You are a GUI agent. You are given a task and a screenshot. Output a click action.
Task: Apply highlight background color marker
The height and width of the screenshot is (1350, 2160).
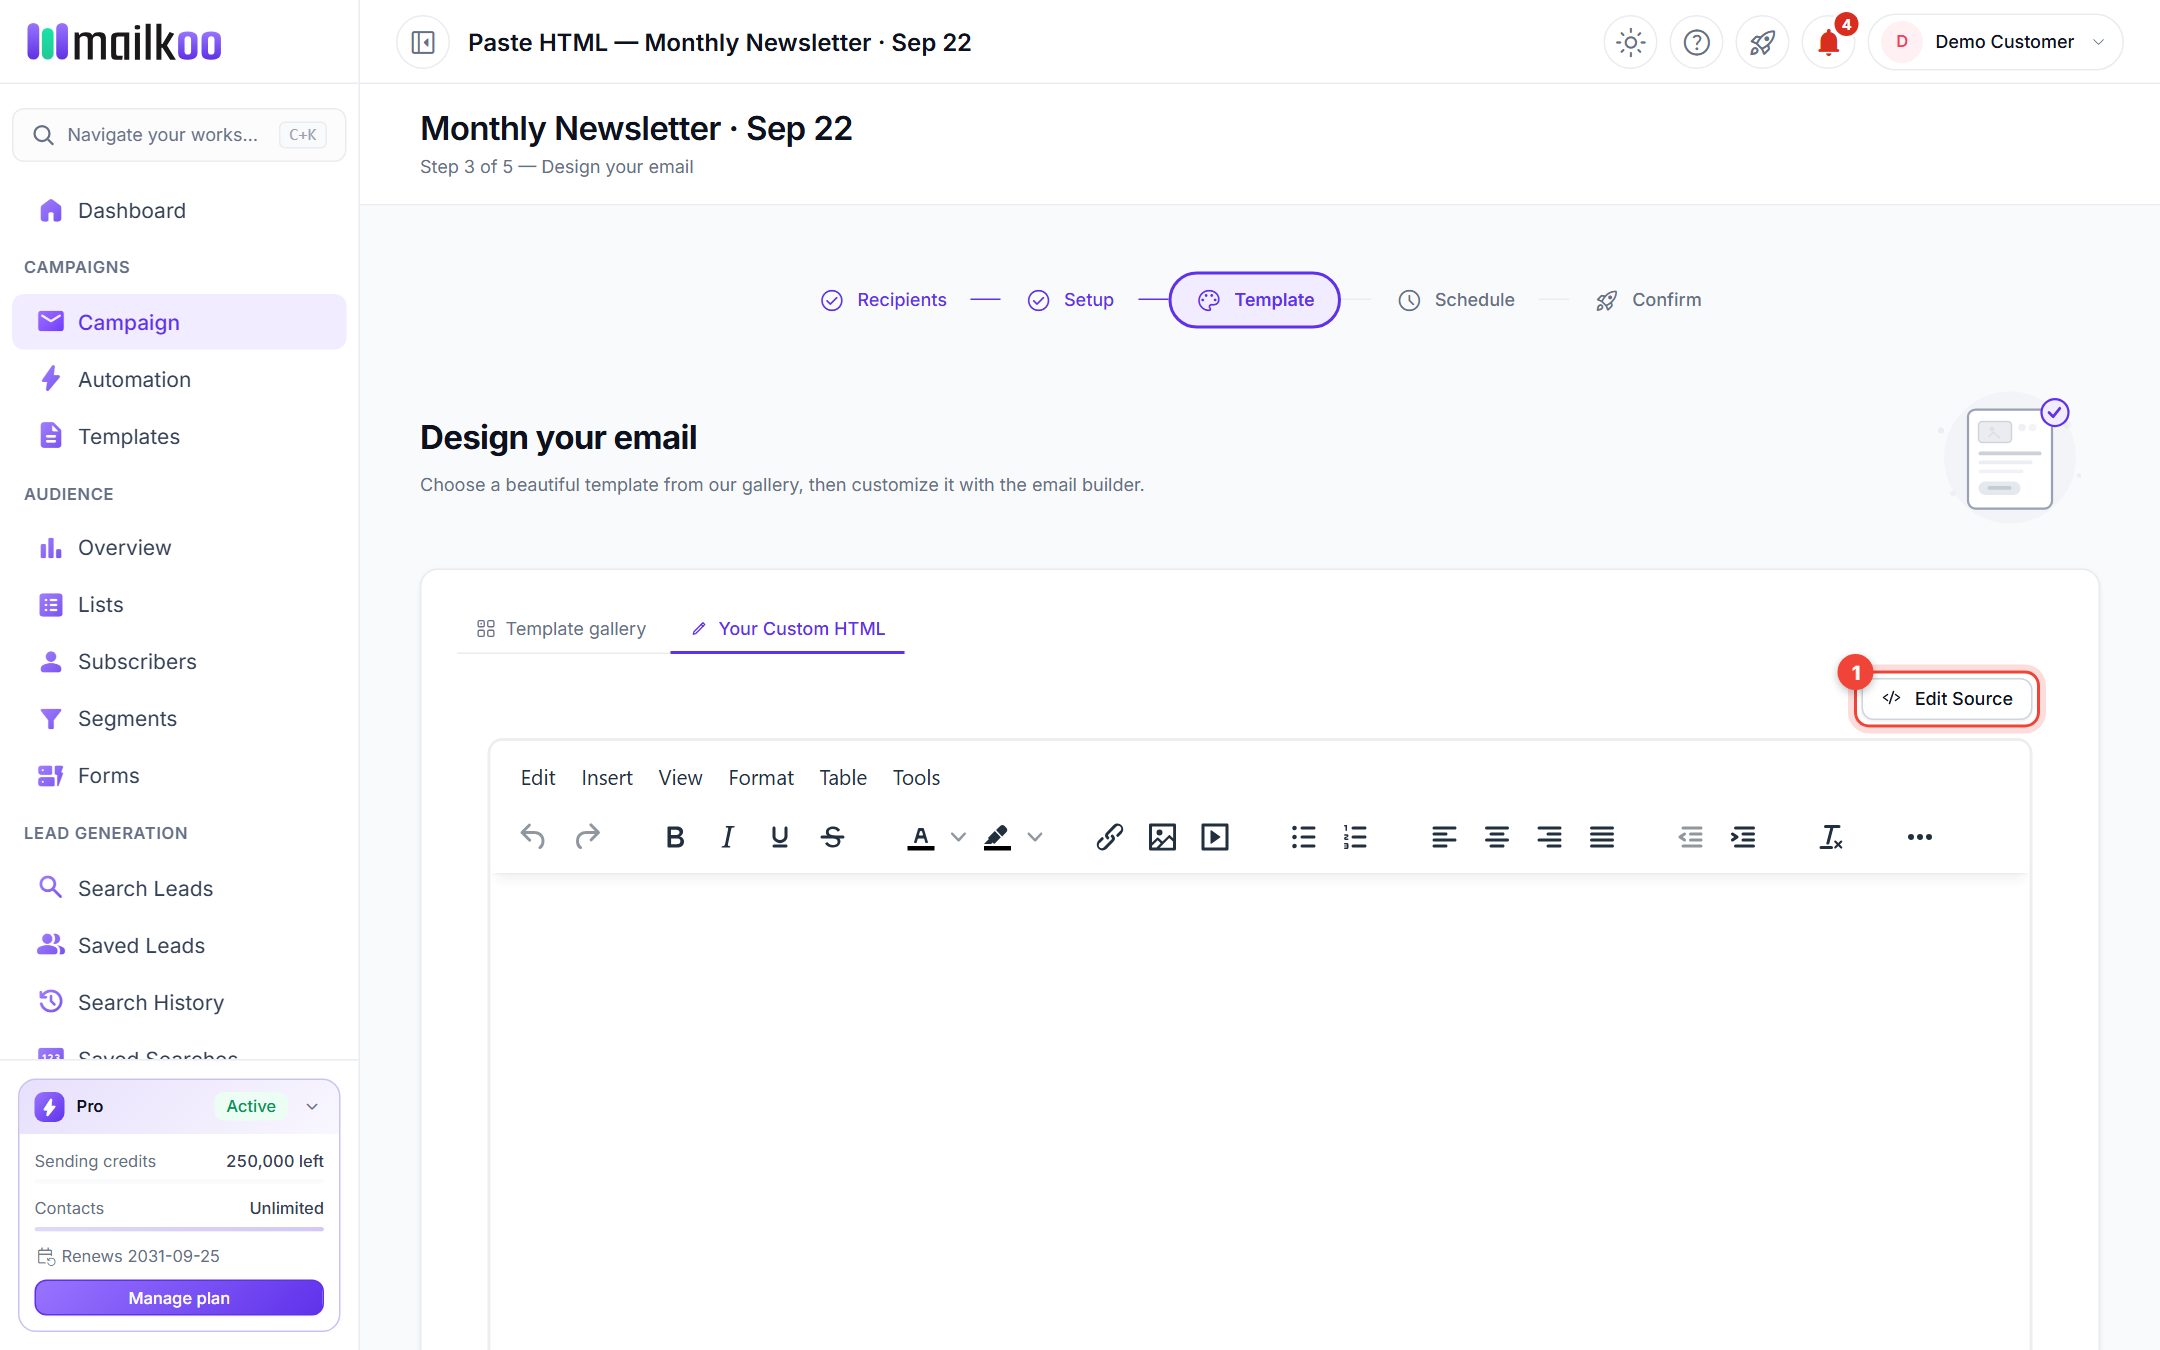997,837
